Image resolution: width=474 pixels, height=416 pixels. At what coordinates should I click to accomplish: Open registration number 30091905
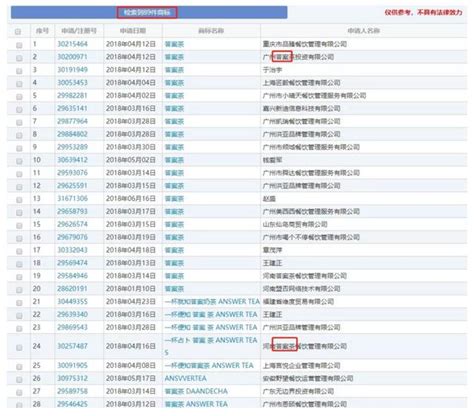point(72,366)
